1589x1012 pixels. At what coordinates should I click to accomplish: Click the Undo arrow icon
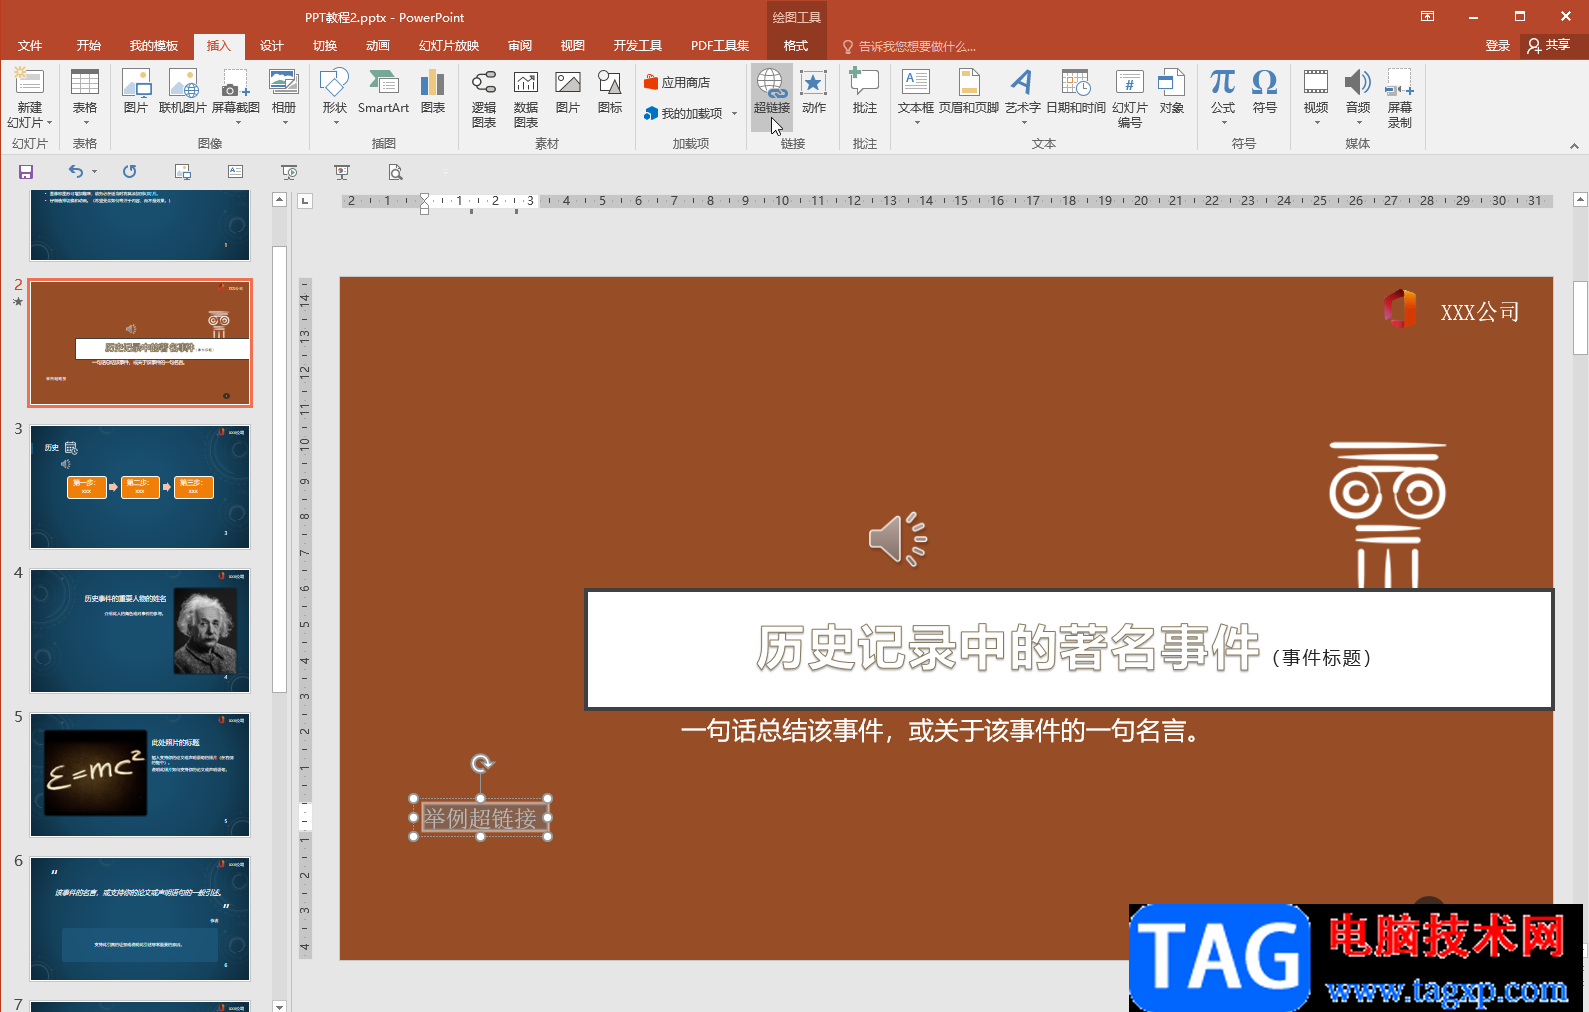pyautogui.click(x=75, y=172)
